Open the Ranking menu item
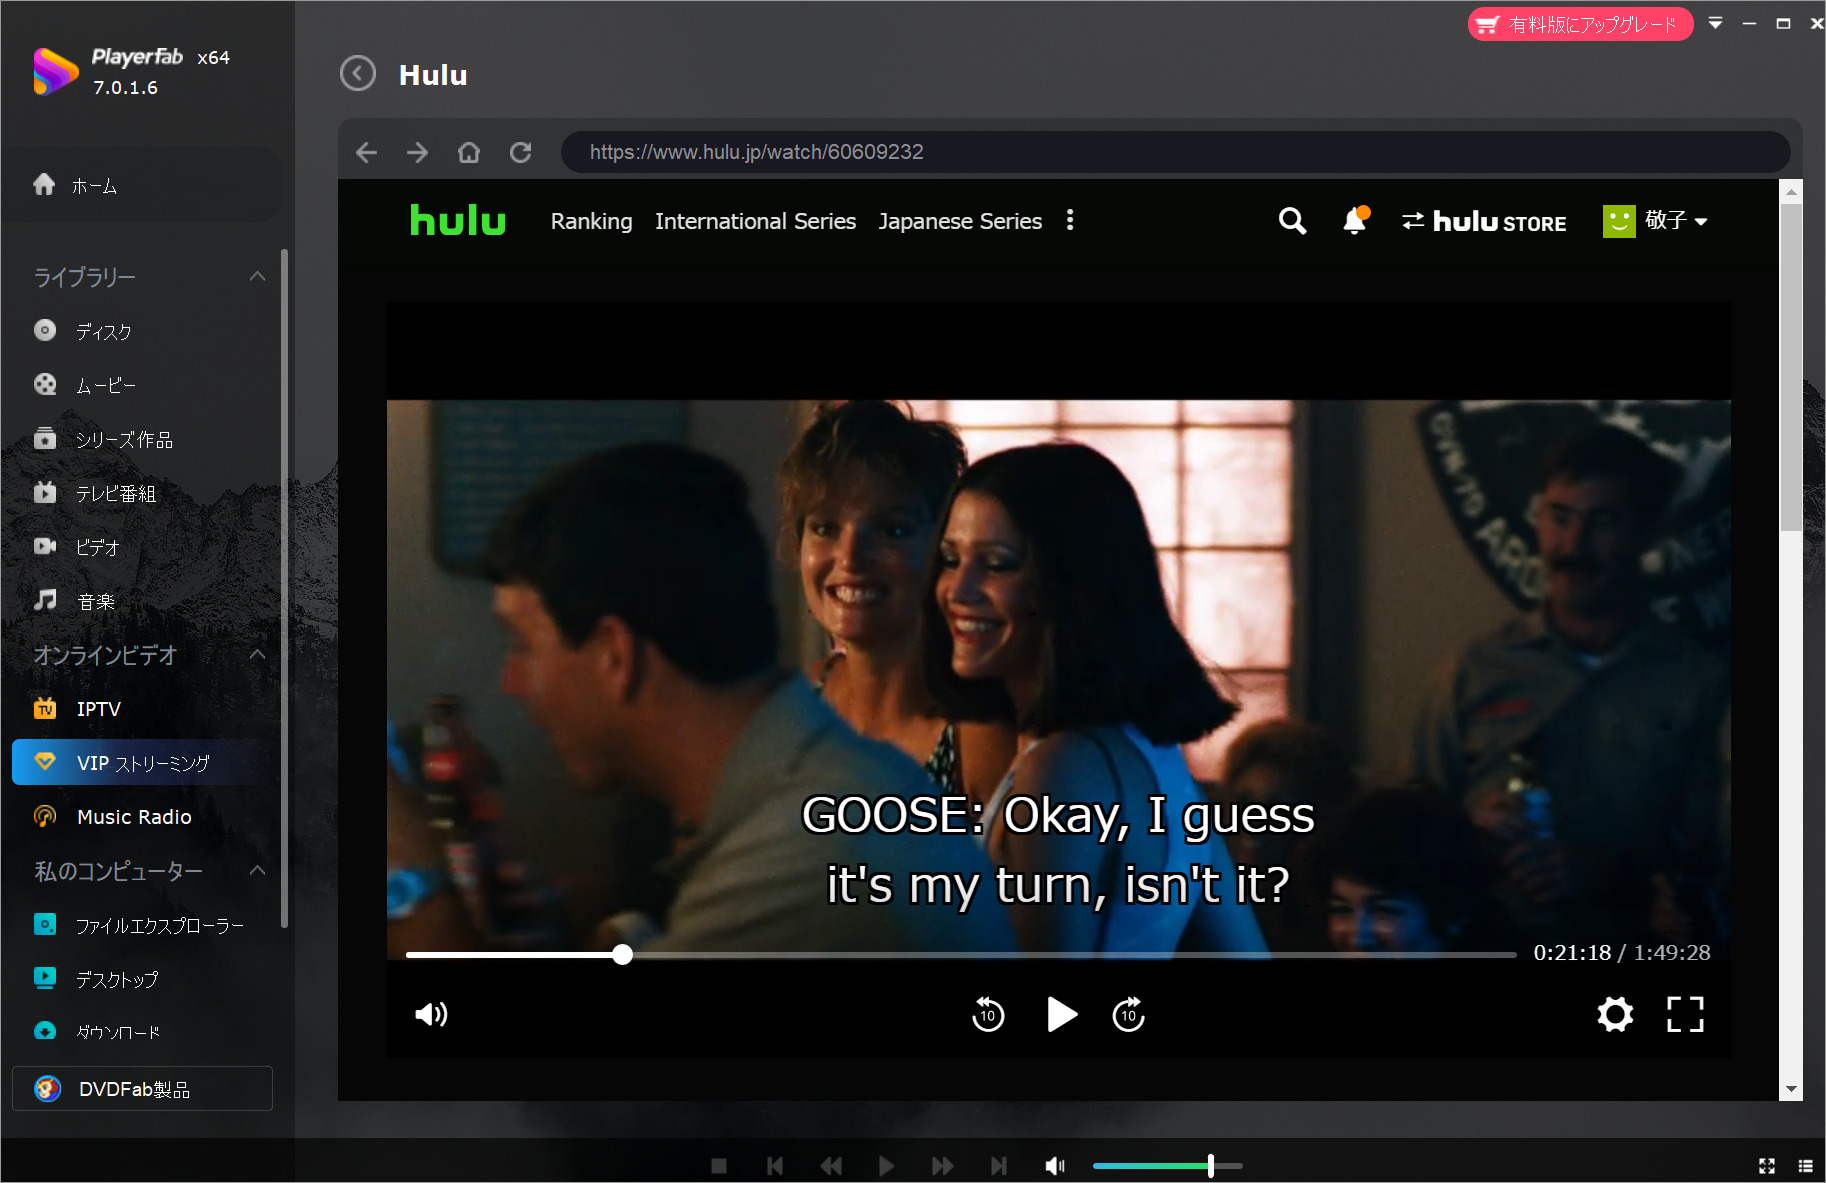 tap(591, 221)
